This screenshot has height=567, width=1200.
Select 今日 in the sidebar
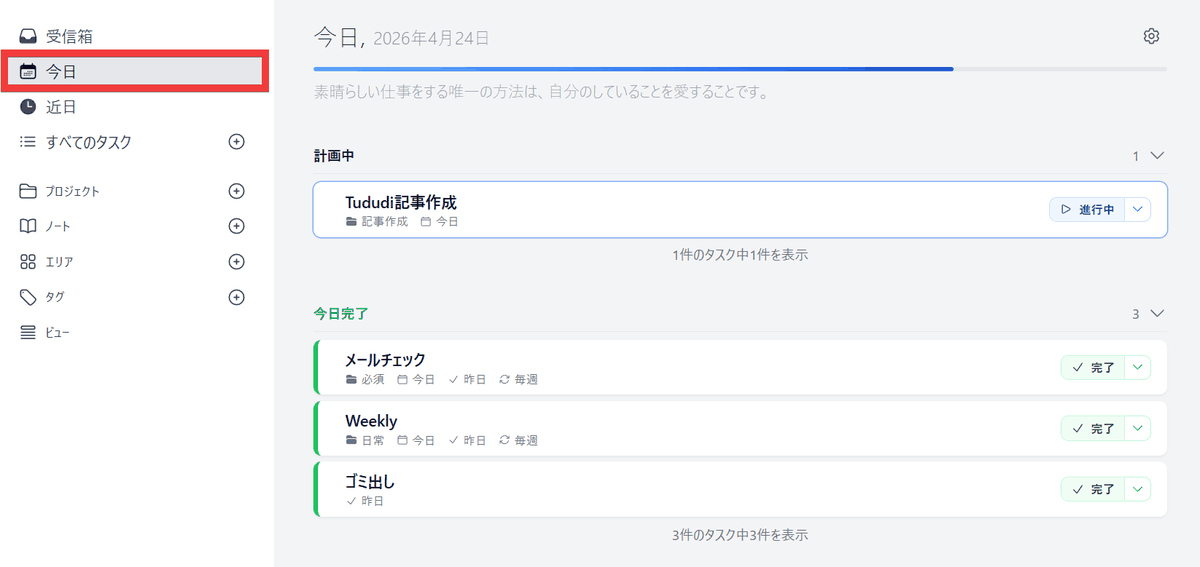point(62,72)
